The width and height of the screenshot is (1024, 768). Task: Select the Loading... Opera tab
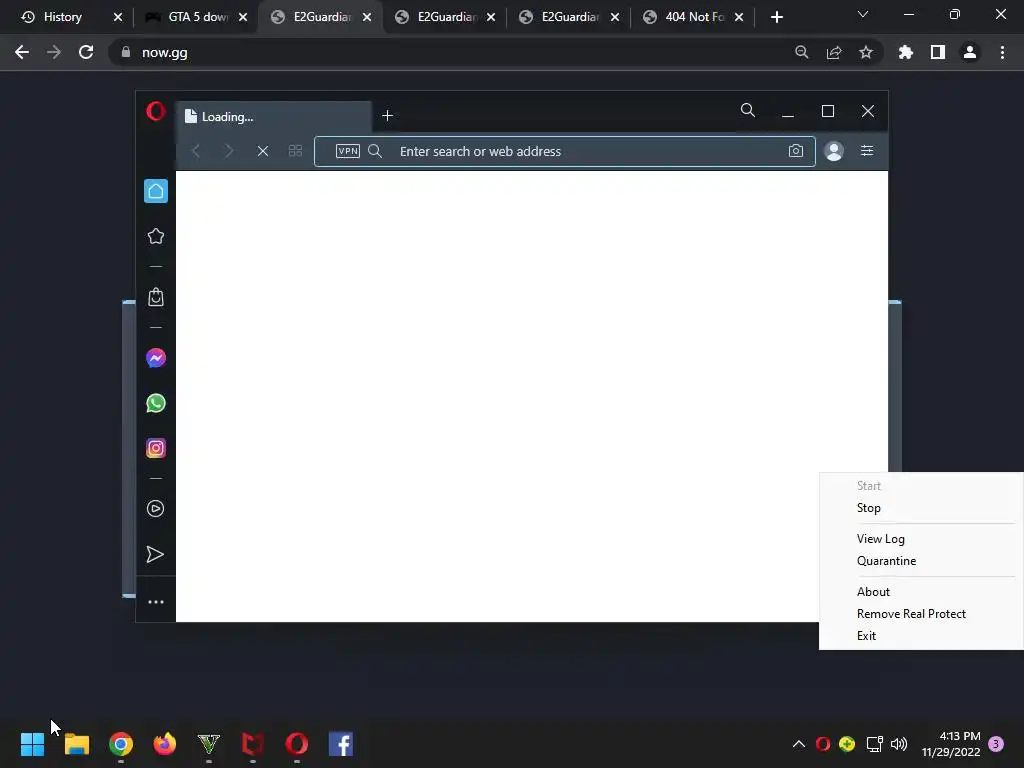(274, 116)
